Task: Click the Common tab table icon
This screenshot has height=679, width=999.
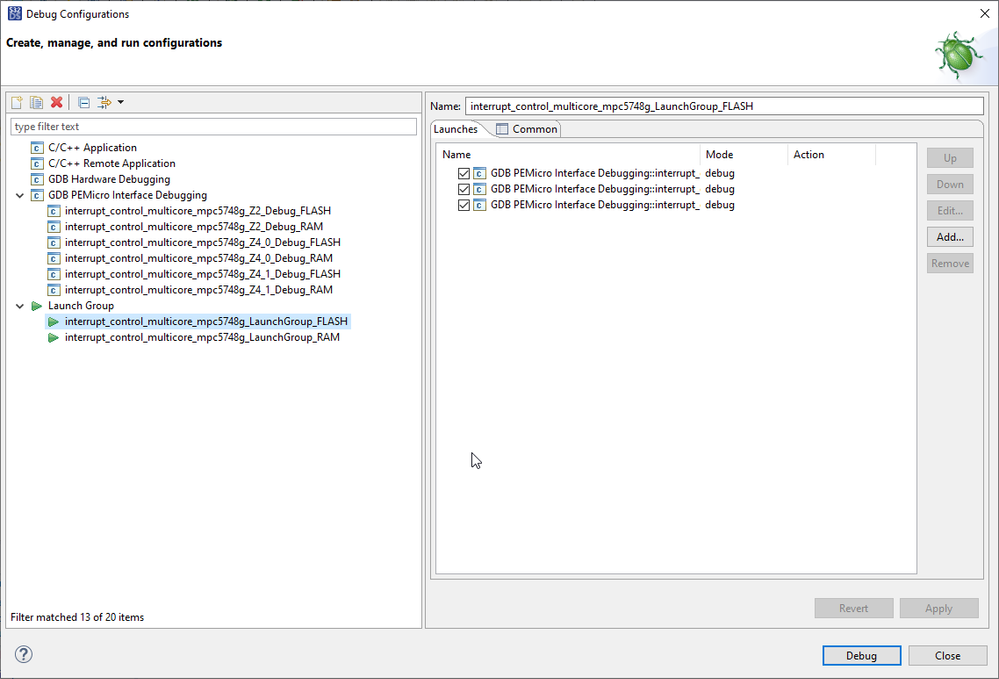Action: (502, 129)
